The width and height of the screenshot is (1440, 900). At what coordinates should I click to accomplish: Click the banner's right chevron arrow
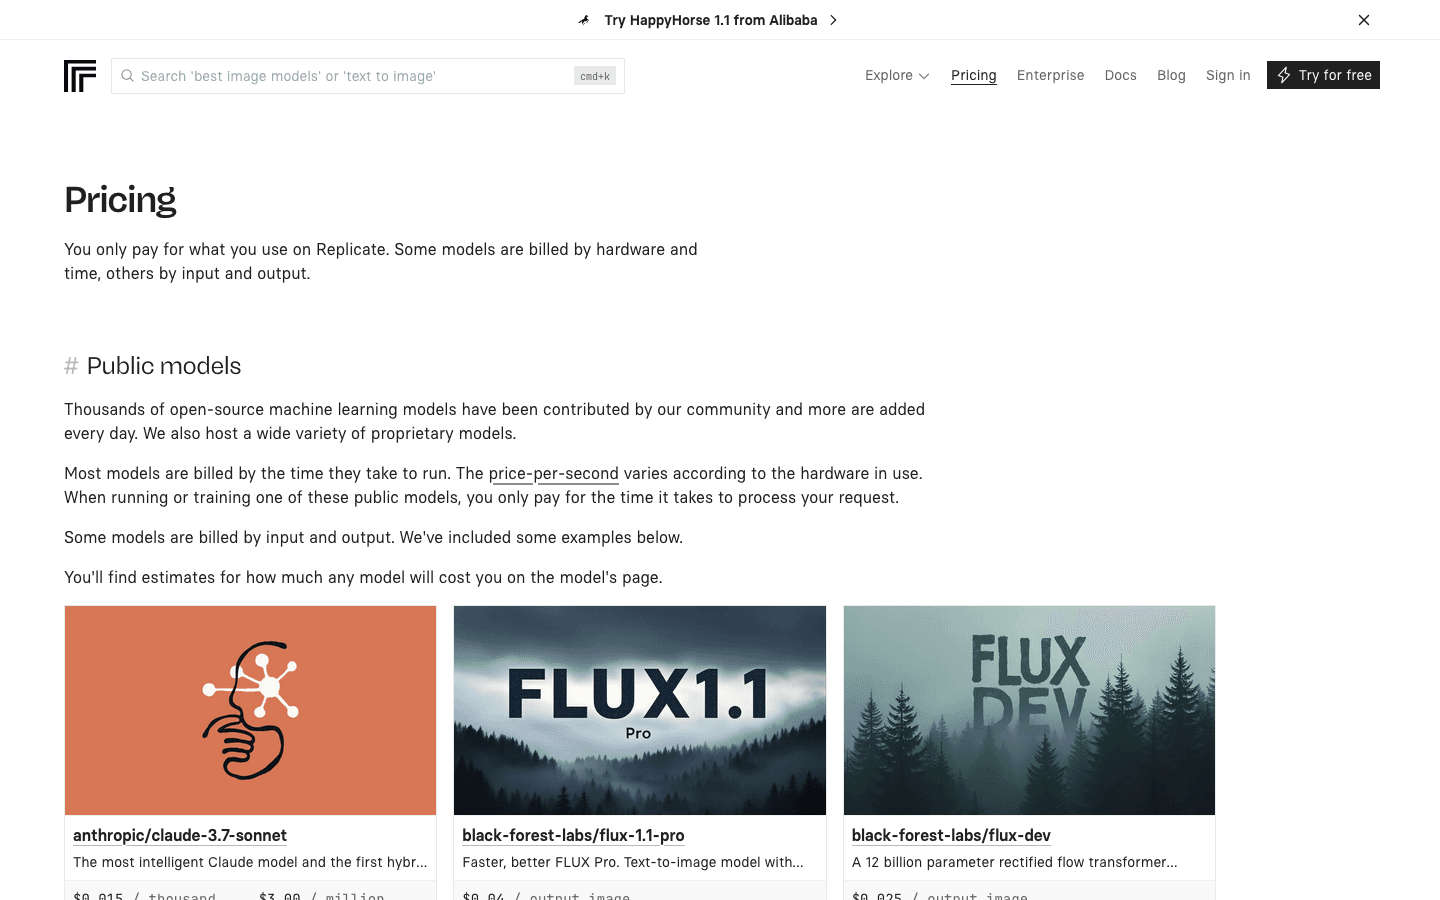(x=833, y=20)
